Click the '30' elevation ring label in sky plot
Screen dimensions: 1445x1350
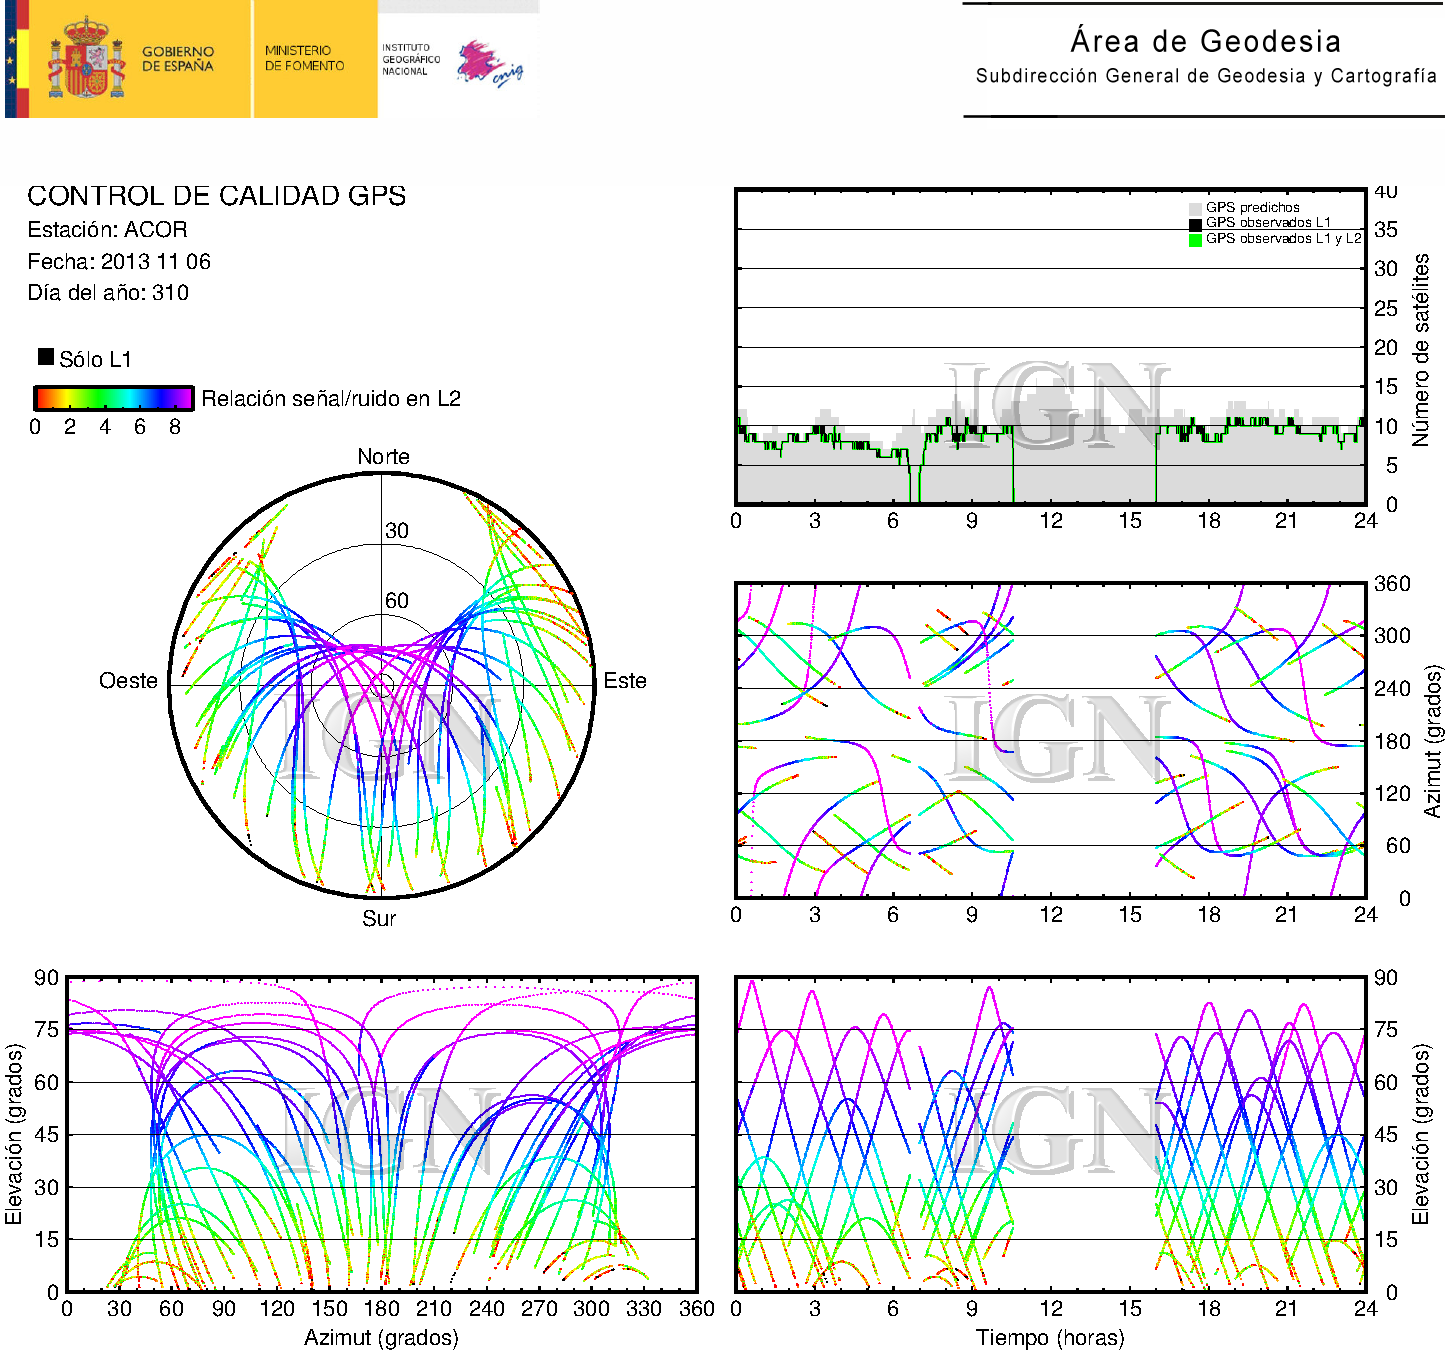[x=397, y=530]
